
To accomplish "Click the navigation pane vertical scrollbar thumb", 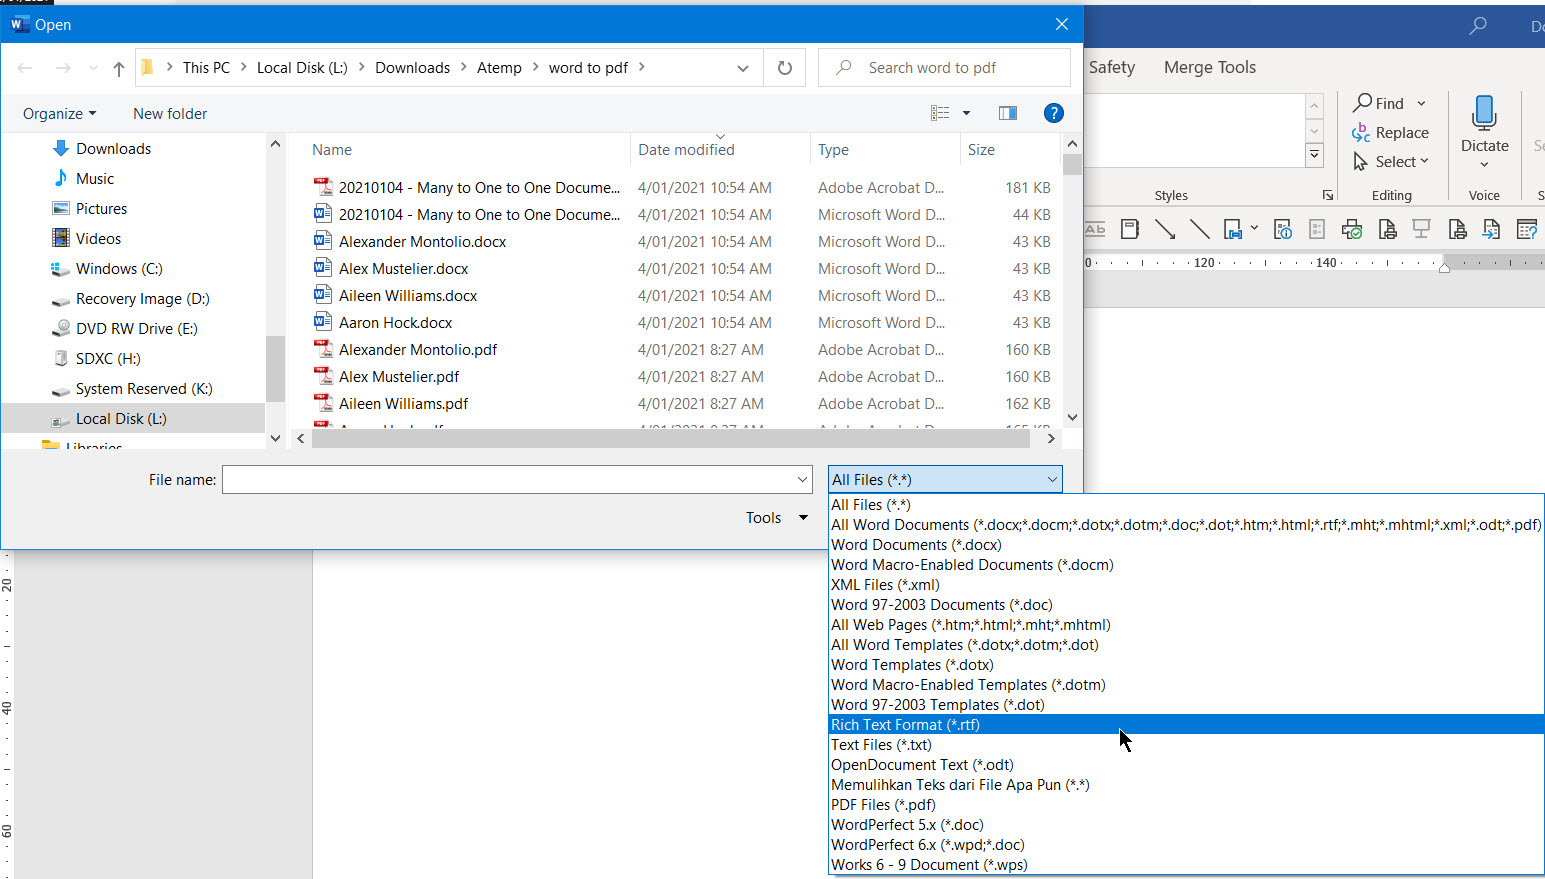I will [x=275, y=368].
